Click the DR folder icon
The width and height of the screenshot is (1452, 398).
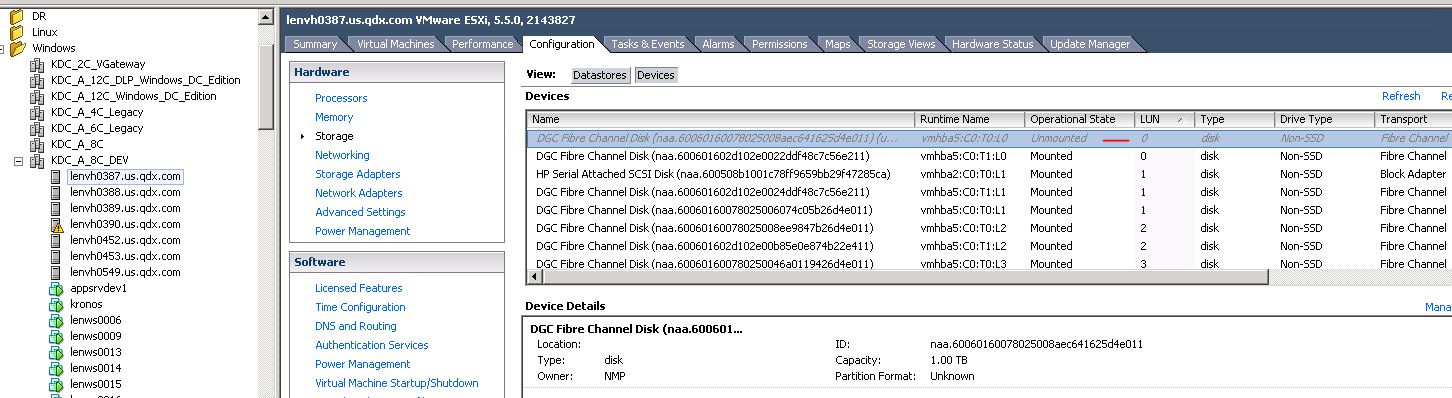click(17, 16)
